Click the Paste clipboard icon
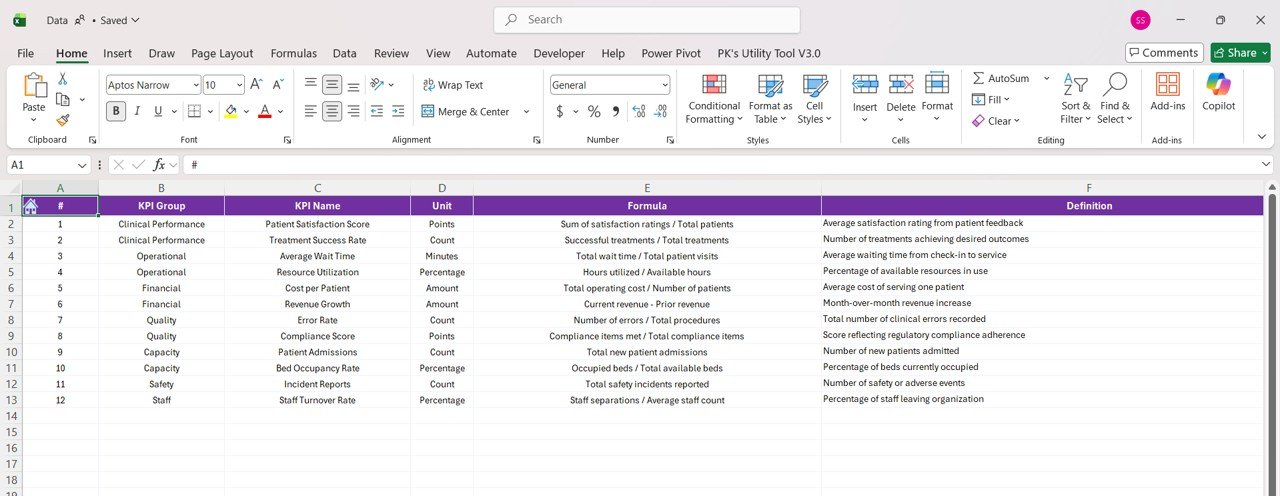 (34, 86)
